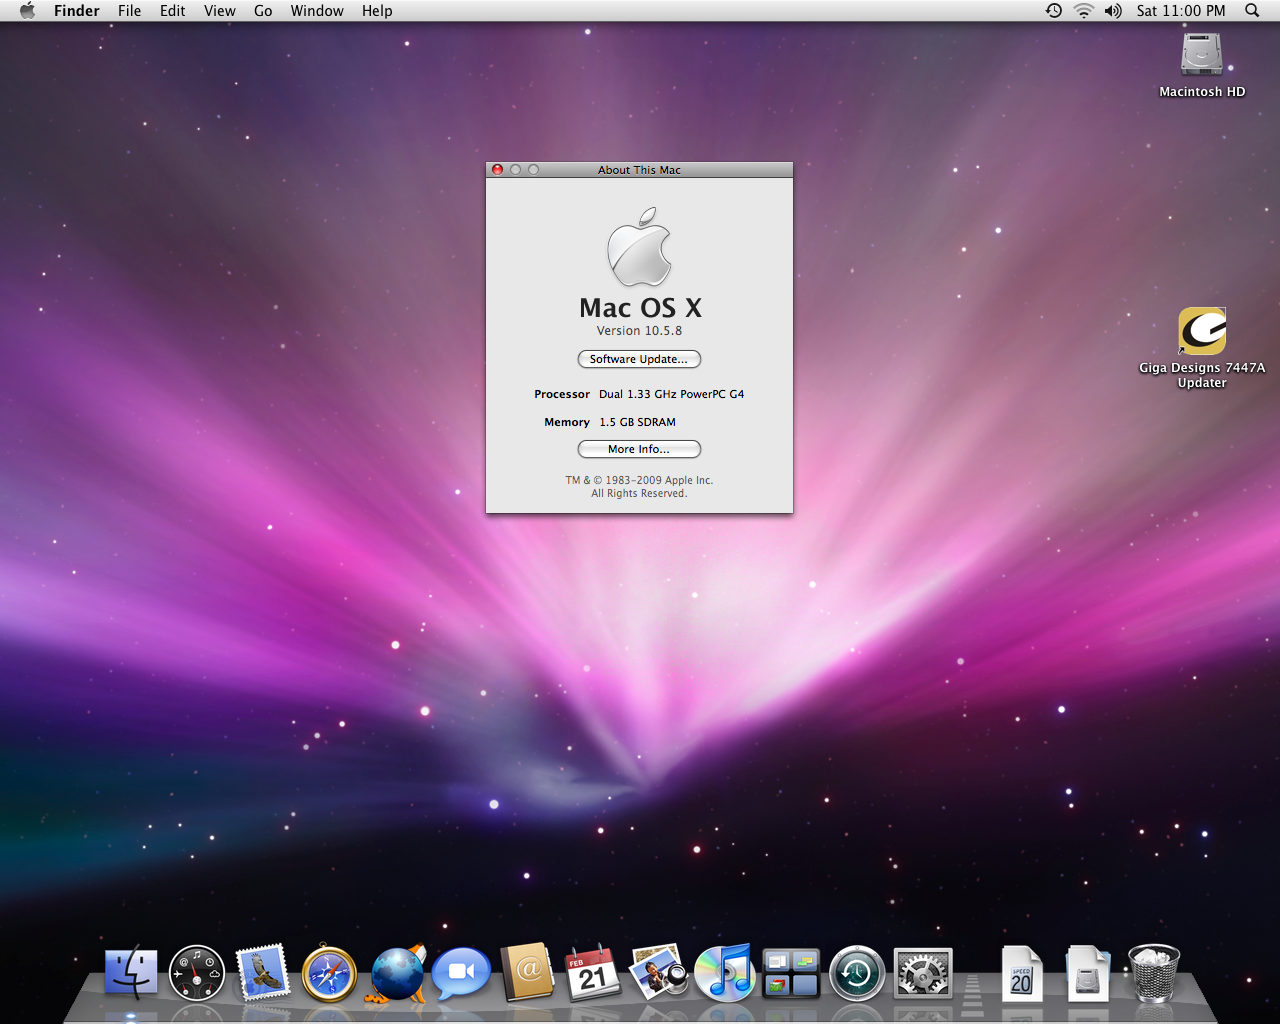The height and width of the screenshot is (1024, 1280).
Task: Click the Software Update... button
Action: [639, 359]
